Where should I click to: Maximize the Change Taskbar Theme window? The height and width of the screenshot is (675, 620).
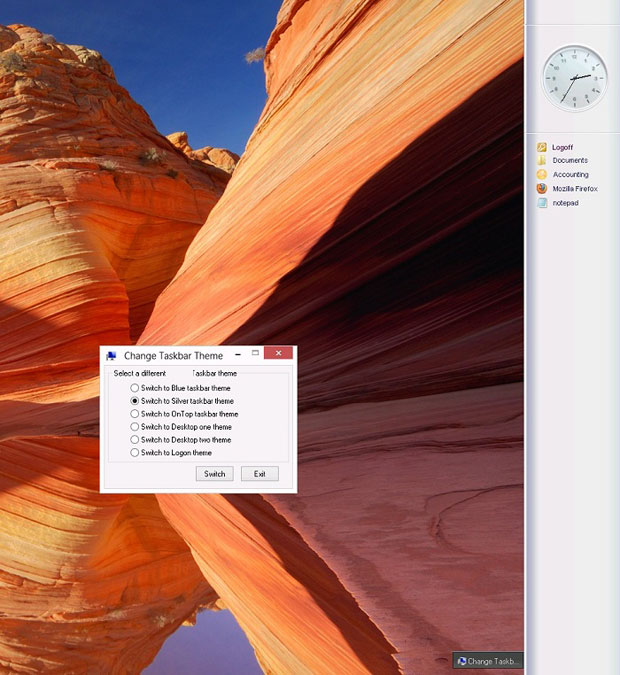click(x=255, y=353)
